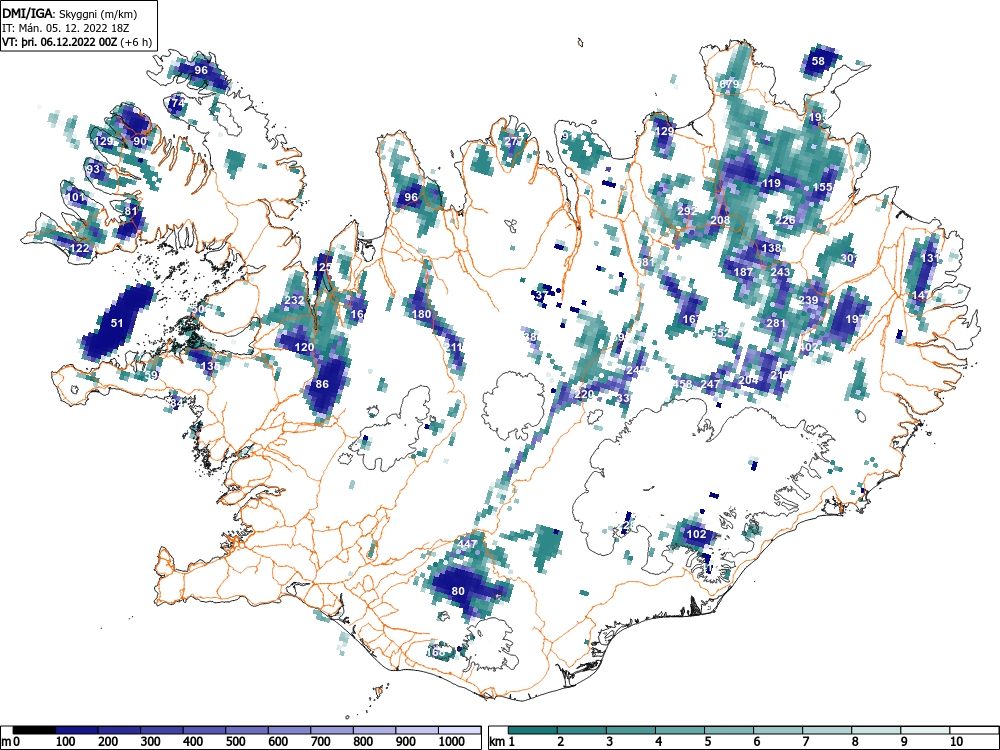Image resolution: width=1000 pixels, height=750 pixels.
Task: Click the visibility value 147 on the map
Action: 922,295
